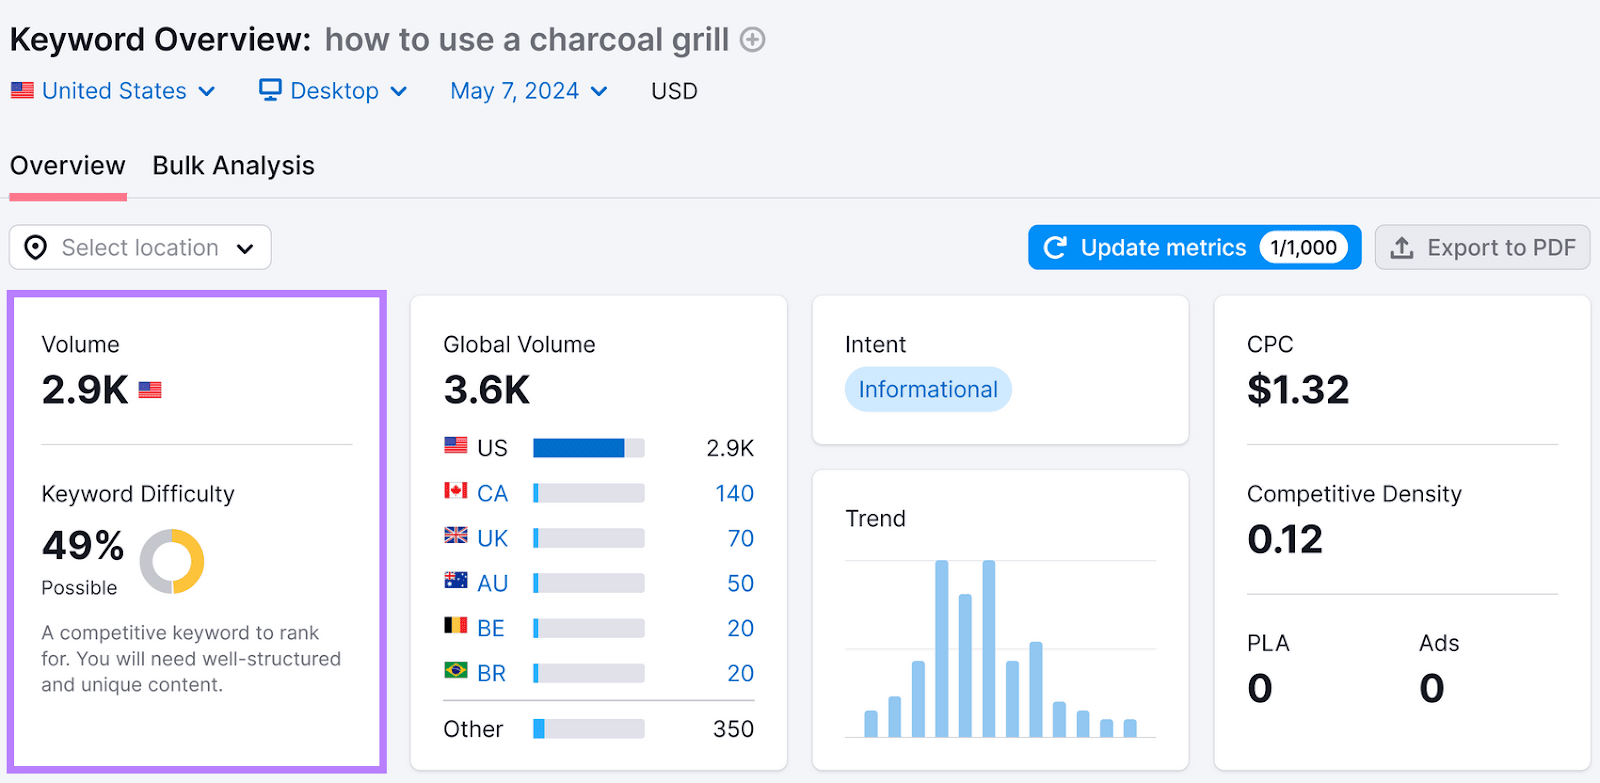The image size is (1600, 783).
Task: Click the Keyword Difficulty donut gauge
Action: (173, 561)
